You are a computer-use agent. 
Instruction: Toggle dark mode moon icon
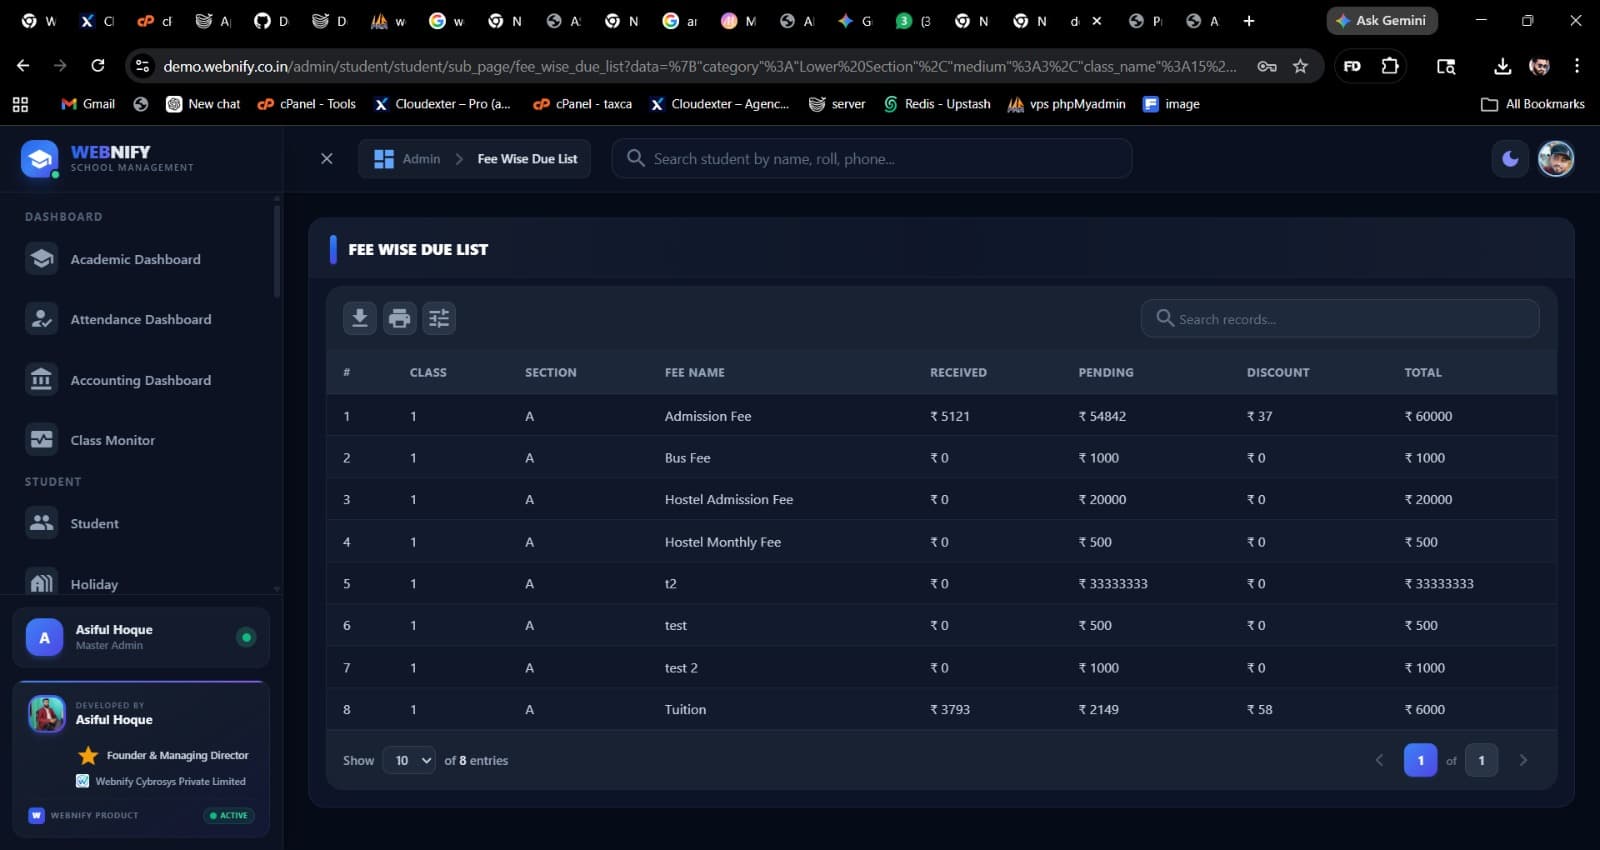pyautogui.click(x=1510, y=159)
